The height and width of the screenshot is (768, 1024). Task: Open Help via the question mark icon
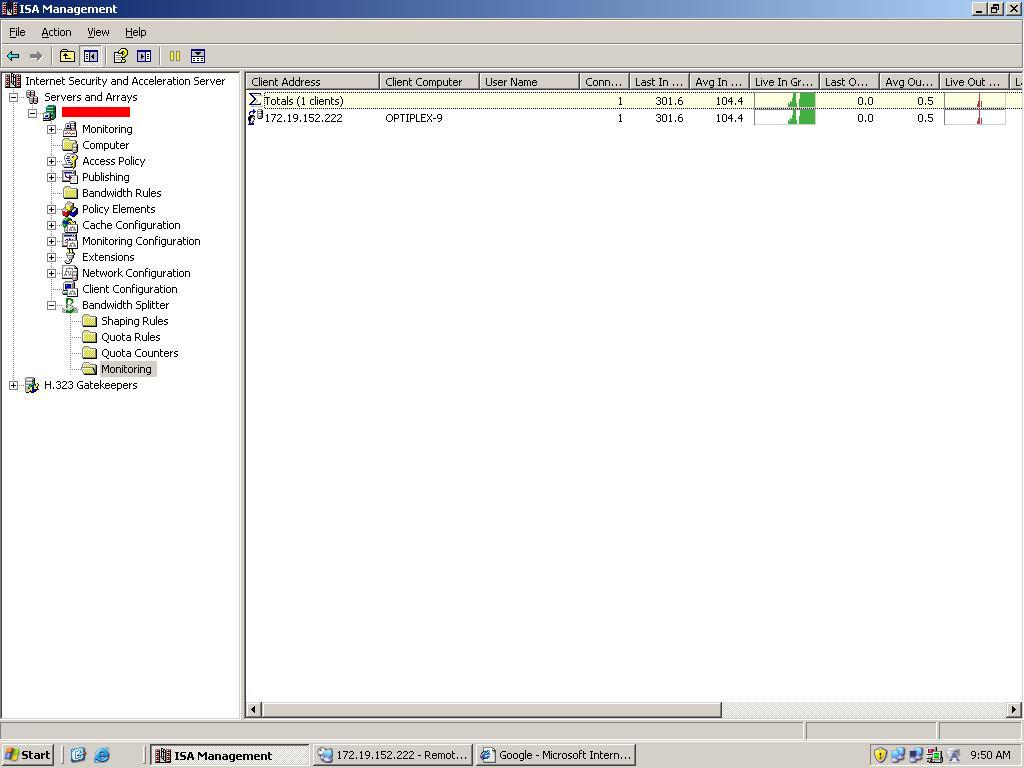(120, 56)
